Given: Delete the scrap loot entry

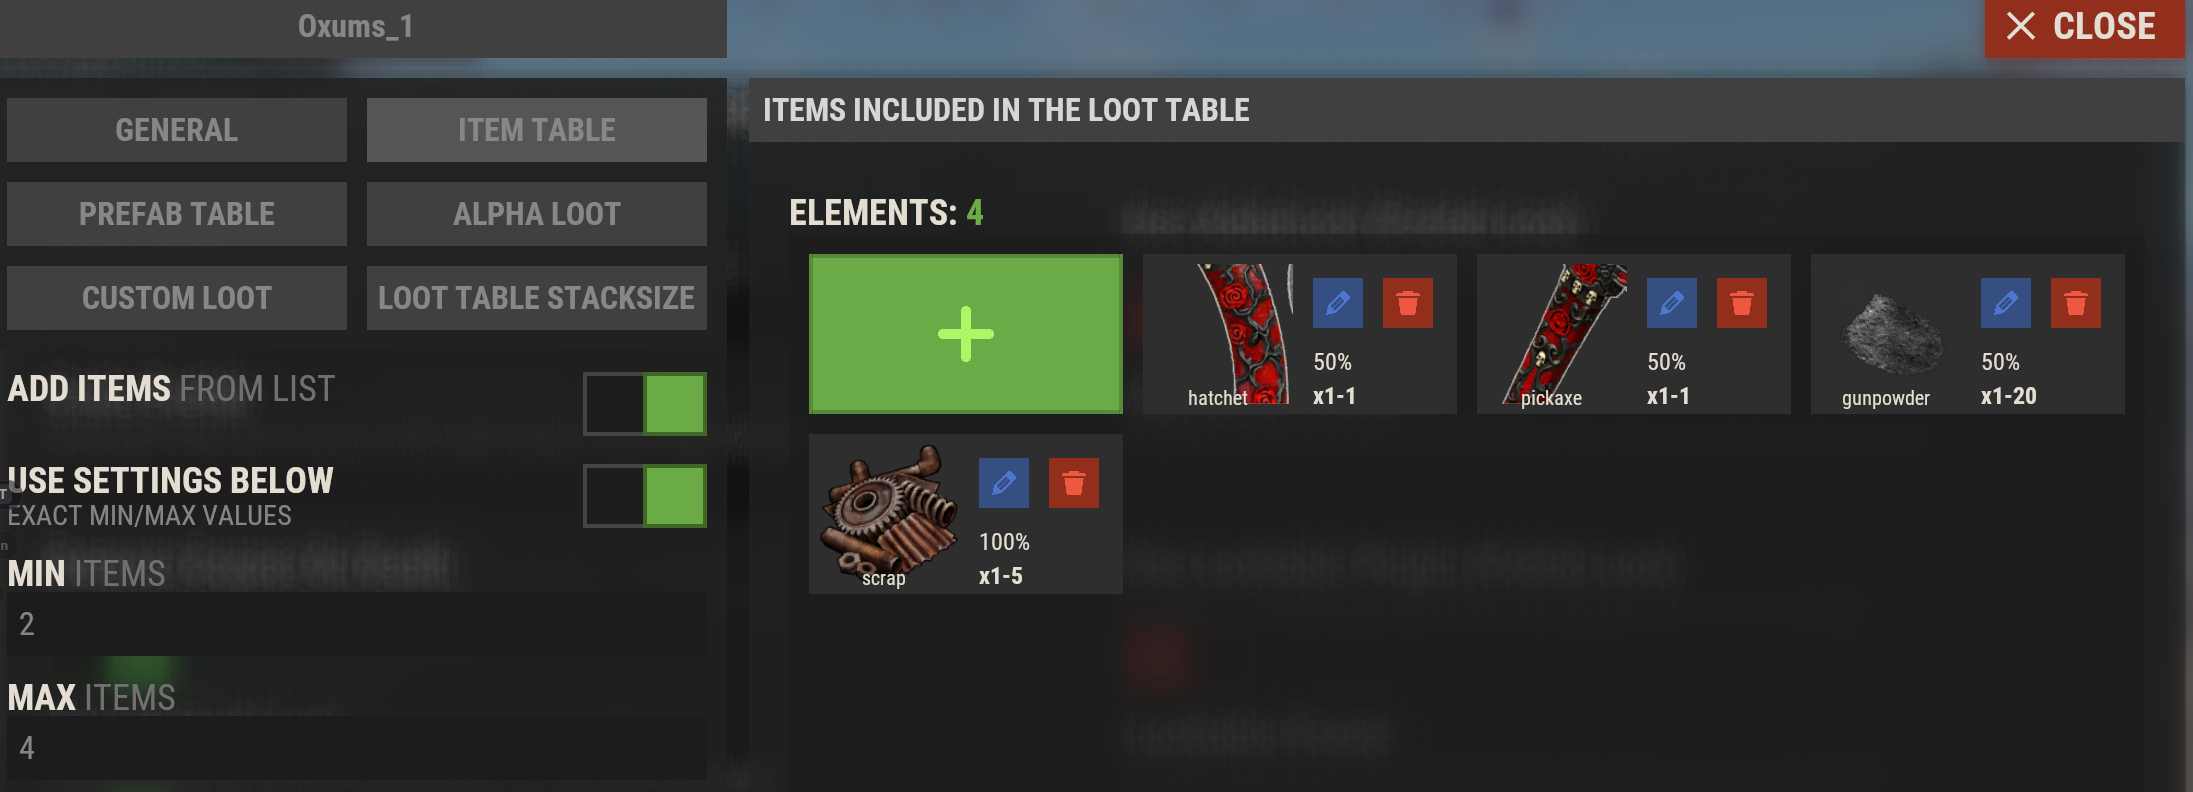Looking at the screenshot, I should tap(1074, 483).
